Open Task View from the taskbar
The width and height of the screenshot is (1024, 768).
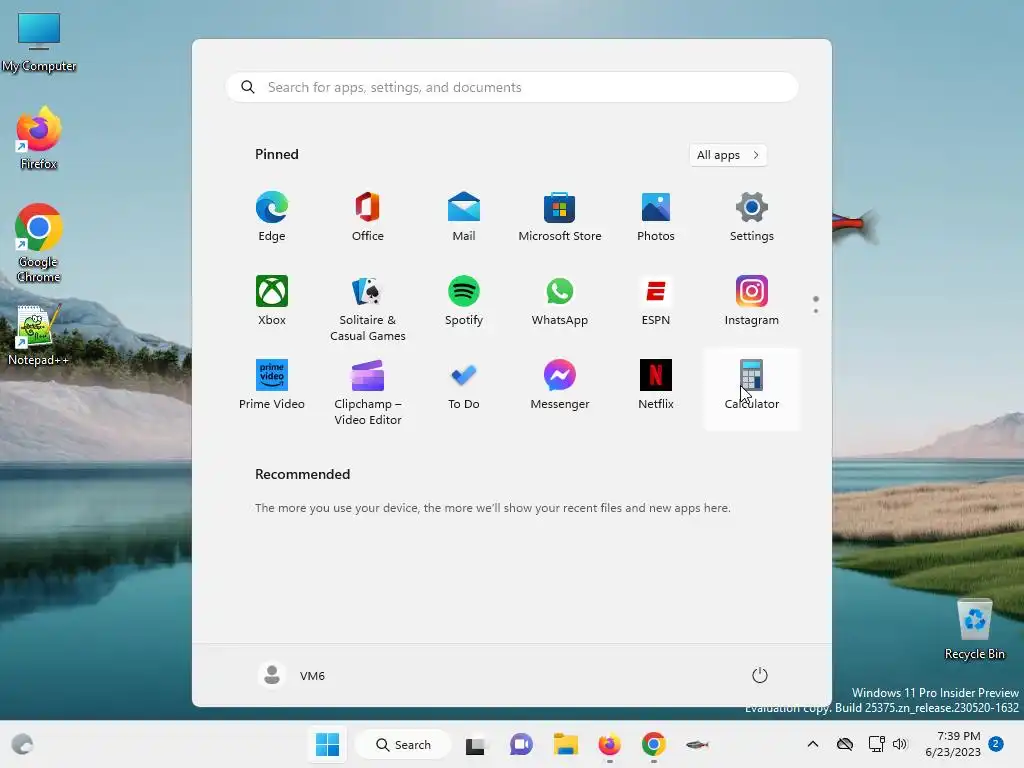(x=475, y=744)
